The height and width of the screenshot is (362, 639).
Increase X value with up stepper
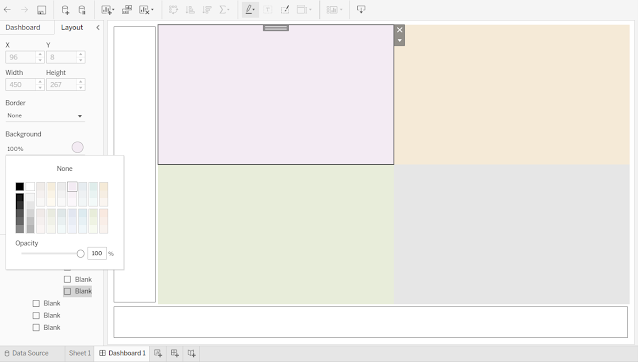point(40,54)
